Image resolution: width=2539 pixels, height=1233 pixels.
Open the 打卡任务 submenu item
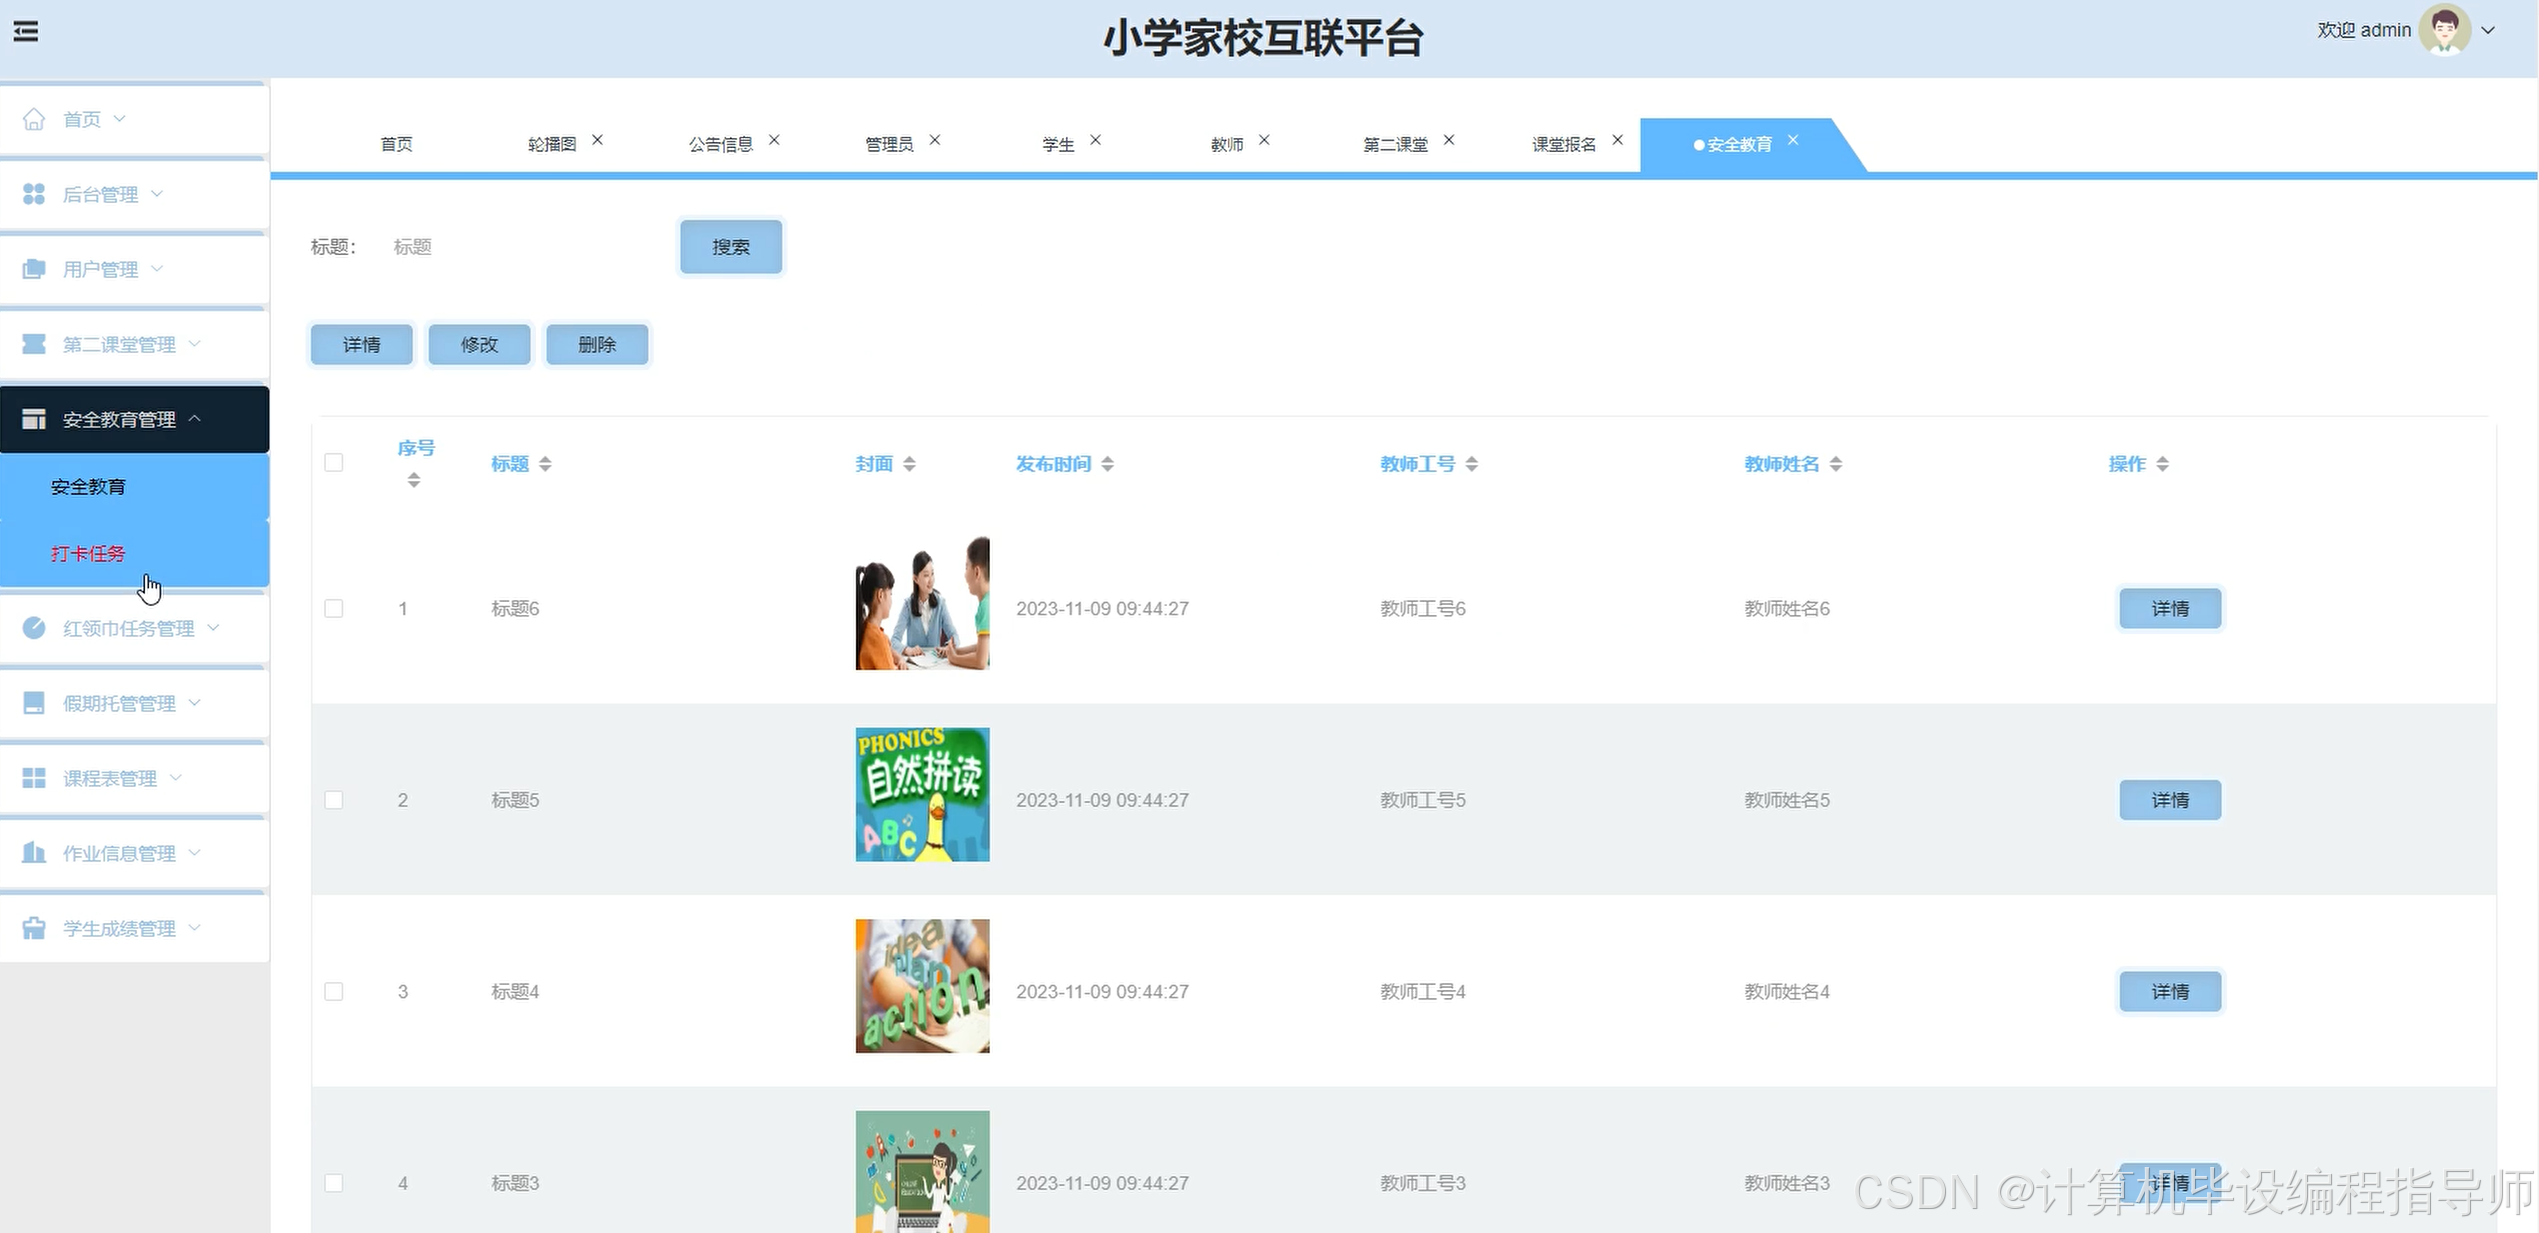coord(134,553)
